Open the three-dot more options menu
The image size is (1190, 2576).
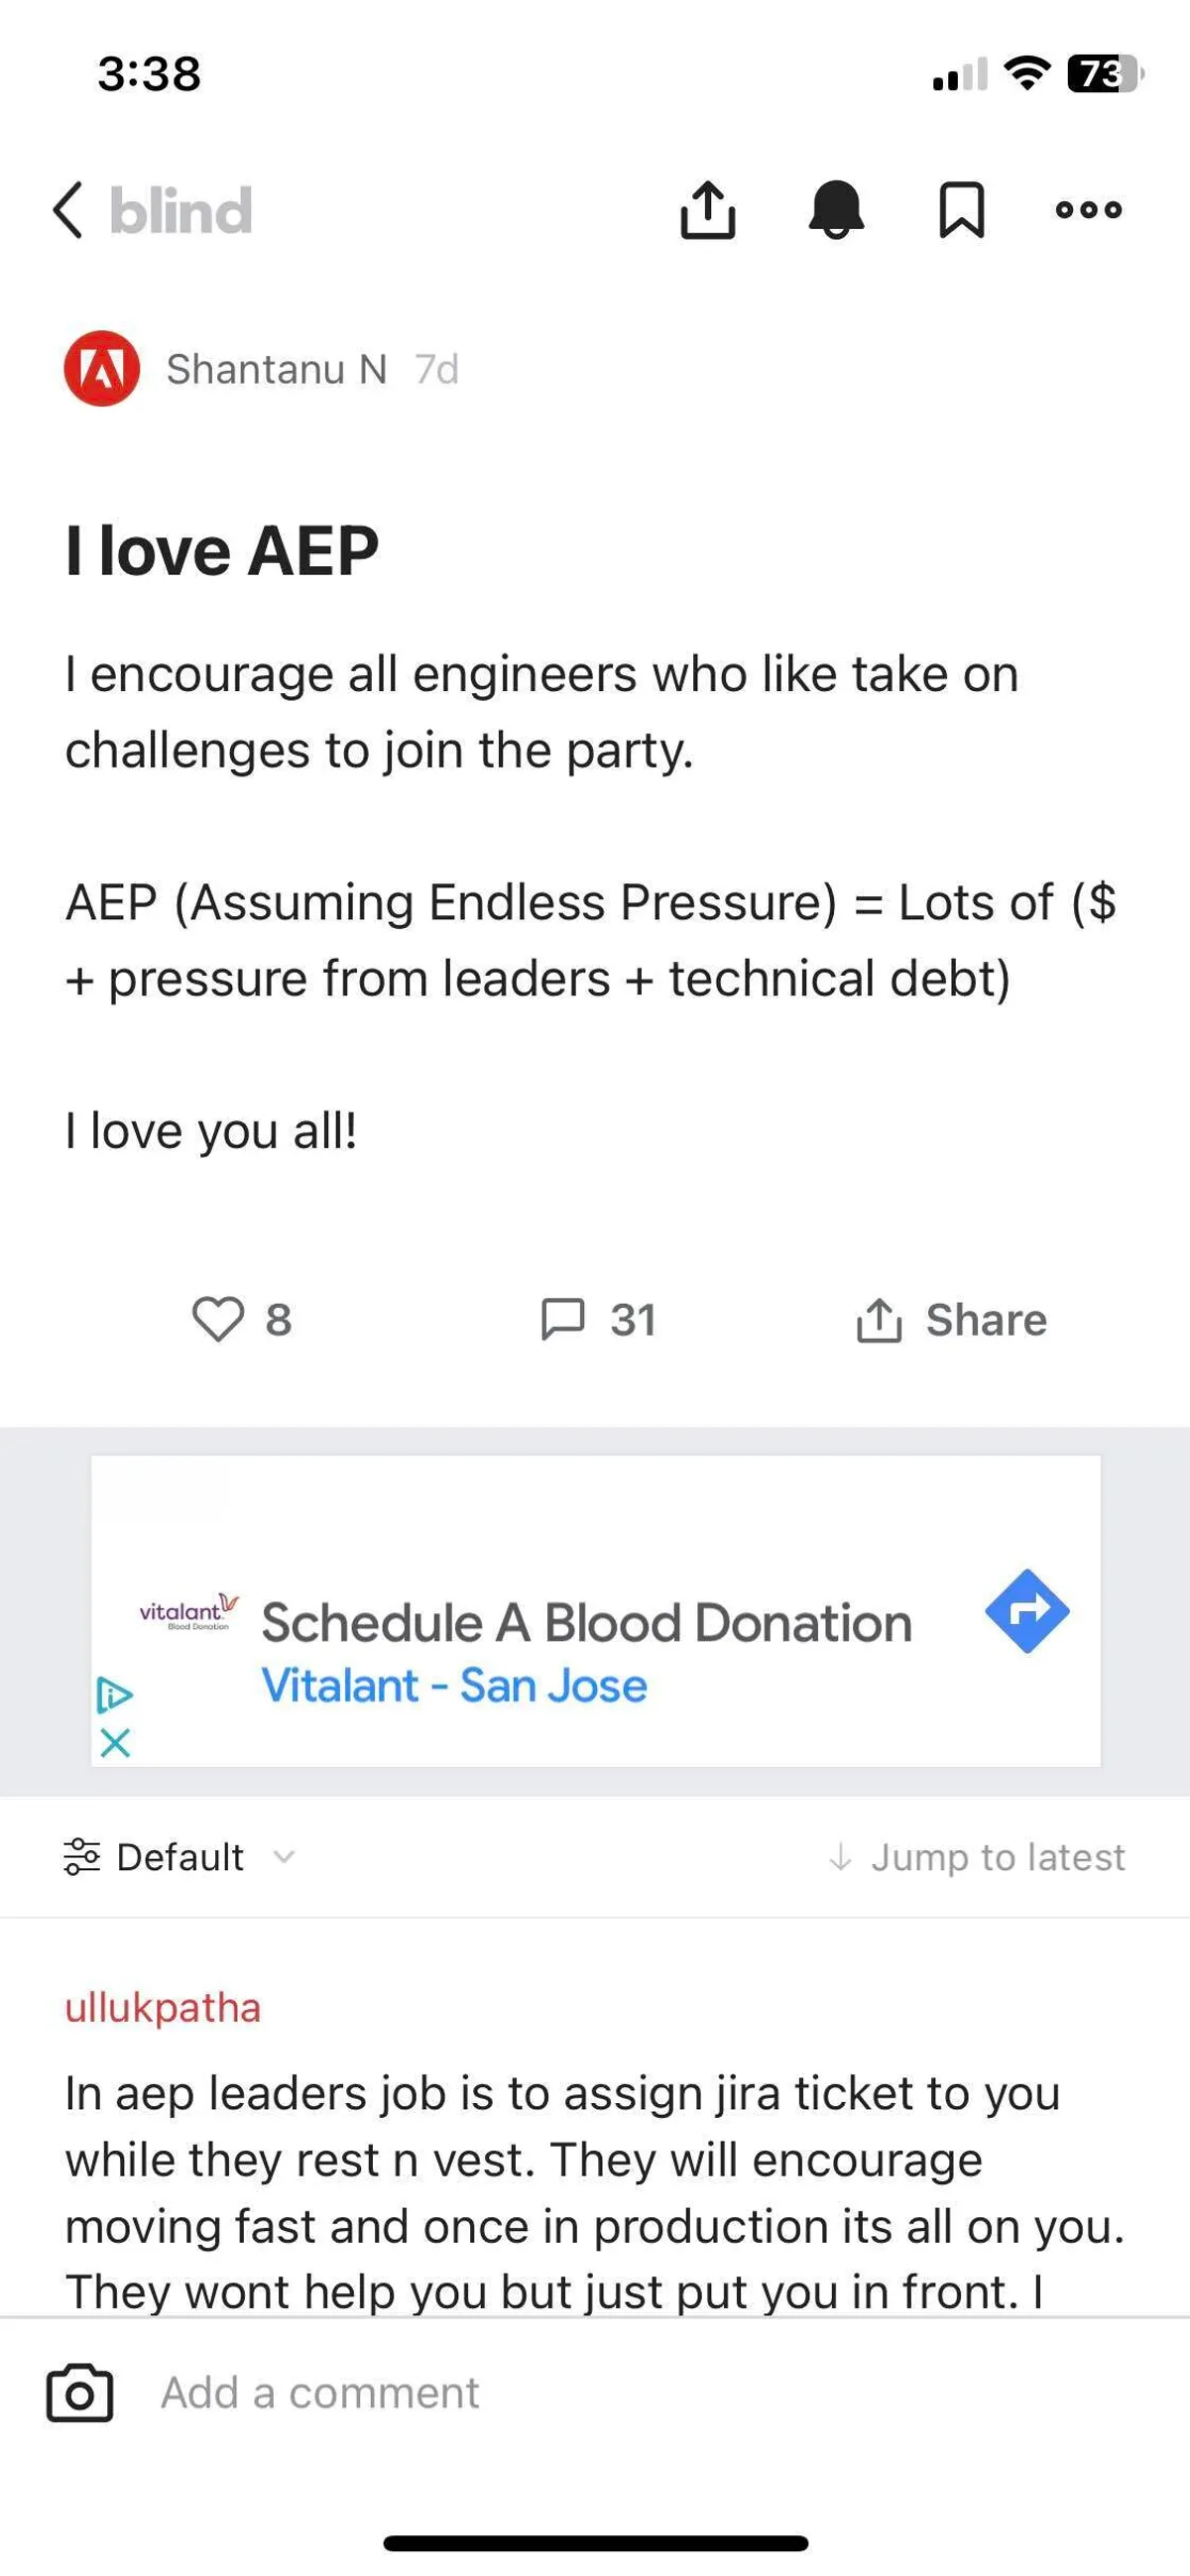tap(1089, 210)
